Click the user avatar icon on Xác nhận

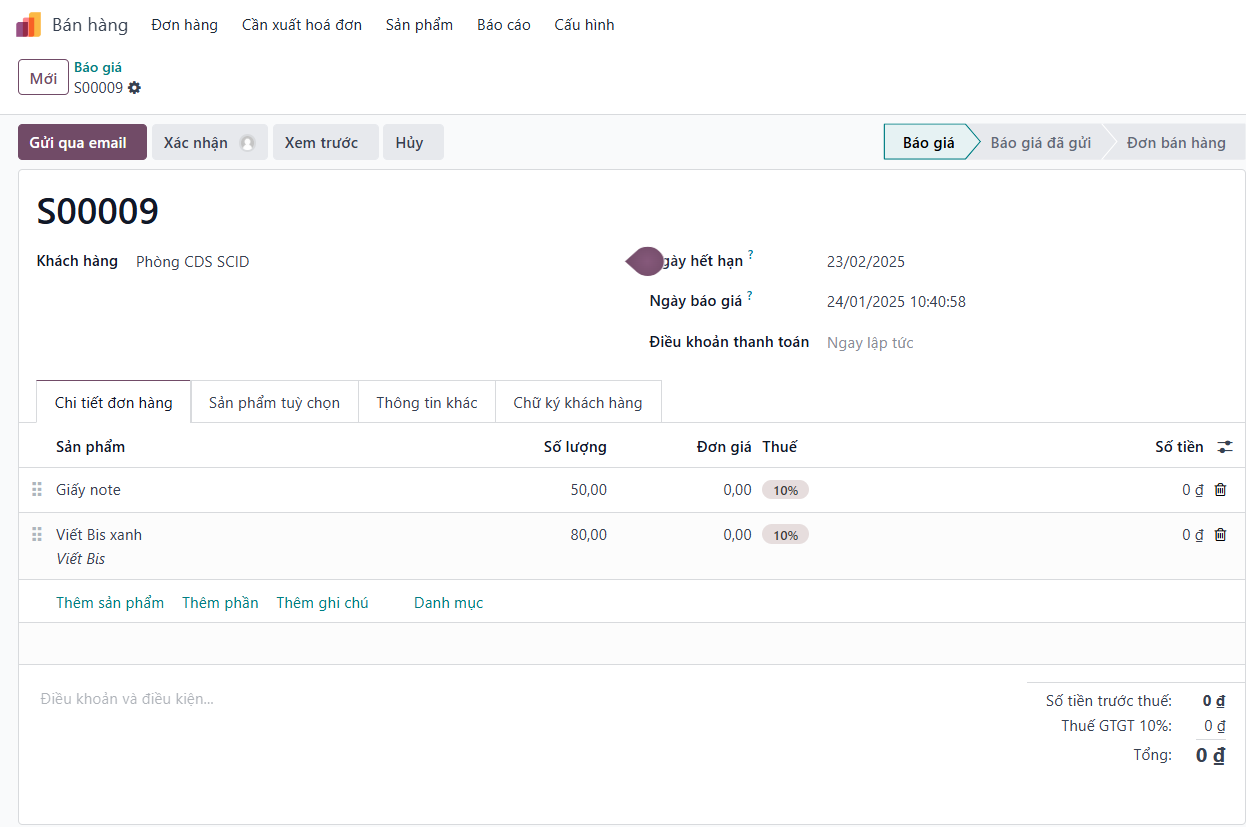[x=247, y=143]
